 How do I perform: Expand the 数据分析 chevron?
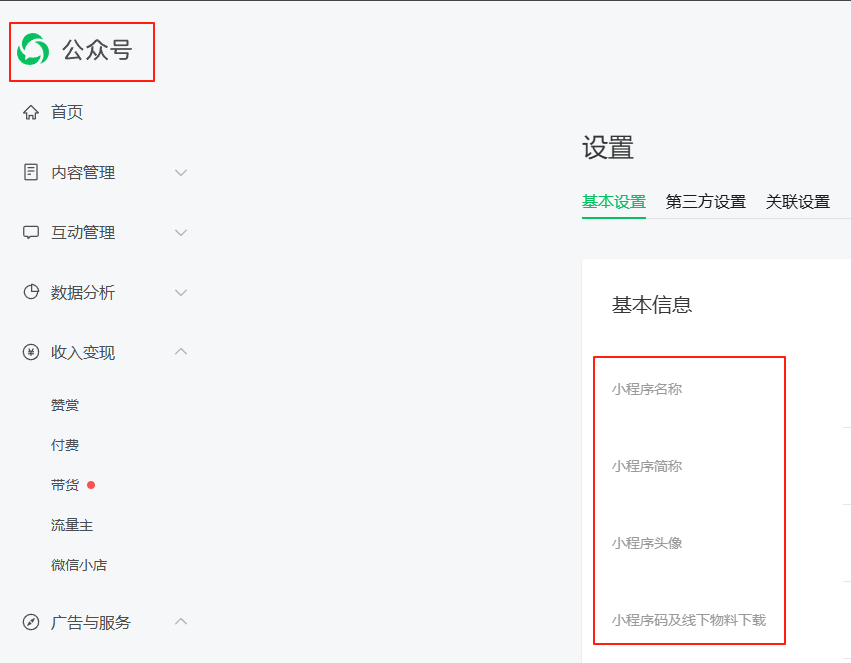(181, 292)
